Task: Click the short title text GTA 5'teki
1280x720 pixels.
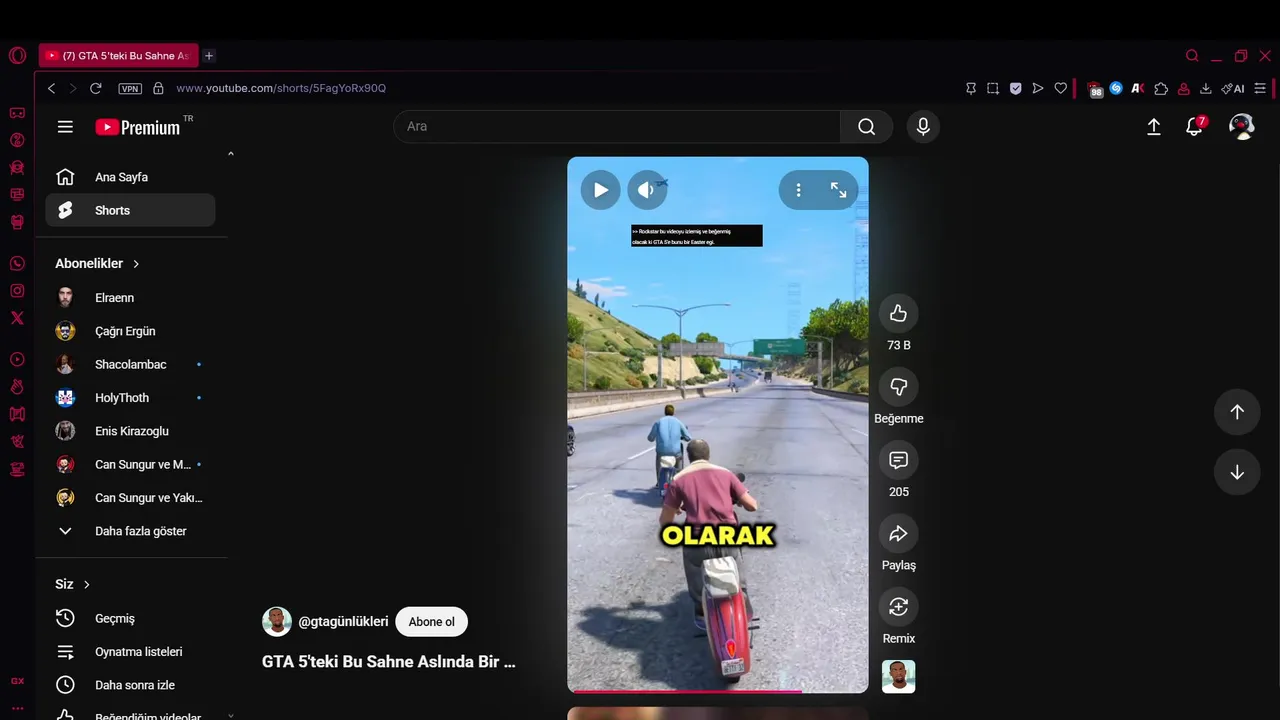Action: [x=389, y=662]
